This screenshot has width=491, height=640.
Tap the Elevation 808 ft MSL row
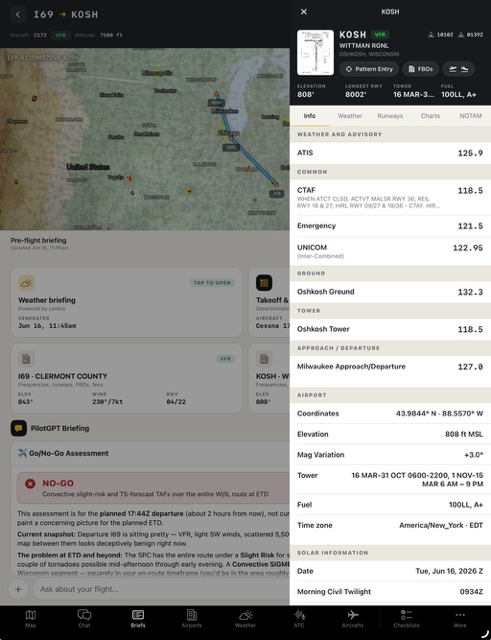pos(390,434)
